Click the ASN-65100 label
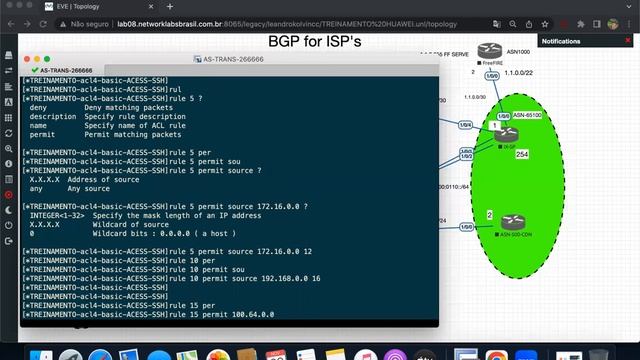 [x=527, y=115]
